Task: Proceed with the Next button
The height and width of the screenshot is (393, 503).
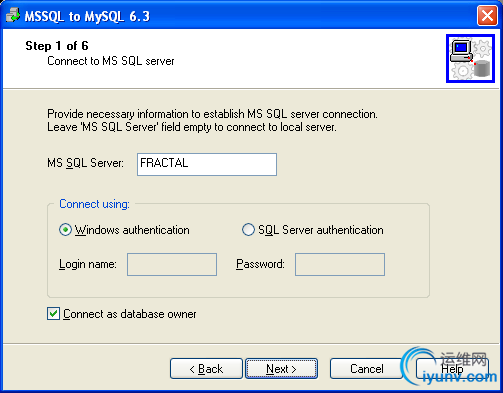Action: coord(281,369)
